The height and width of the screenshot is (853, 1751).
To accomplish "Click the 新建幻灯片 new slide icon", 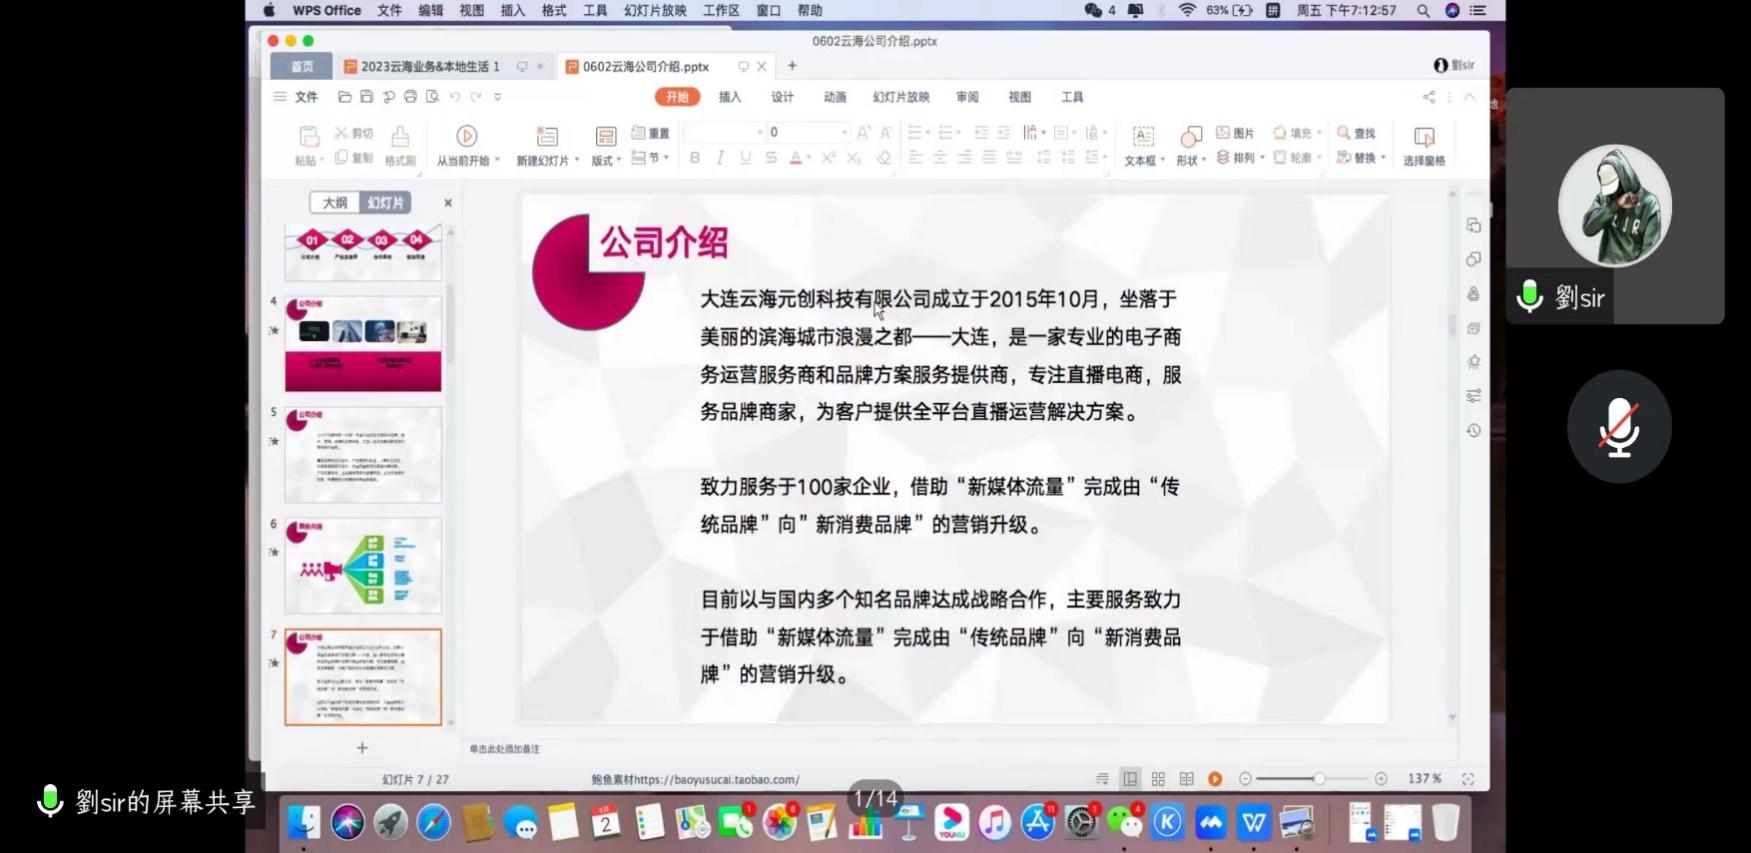I will coord(546,136).
